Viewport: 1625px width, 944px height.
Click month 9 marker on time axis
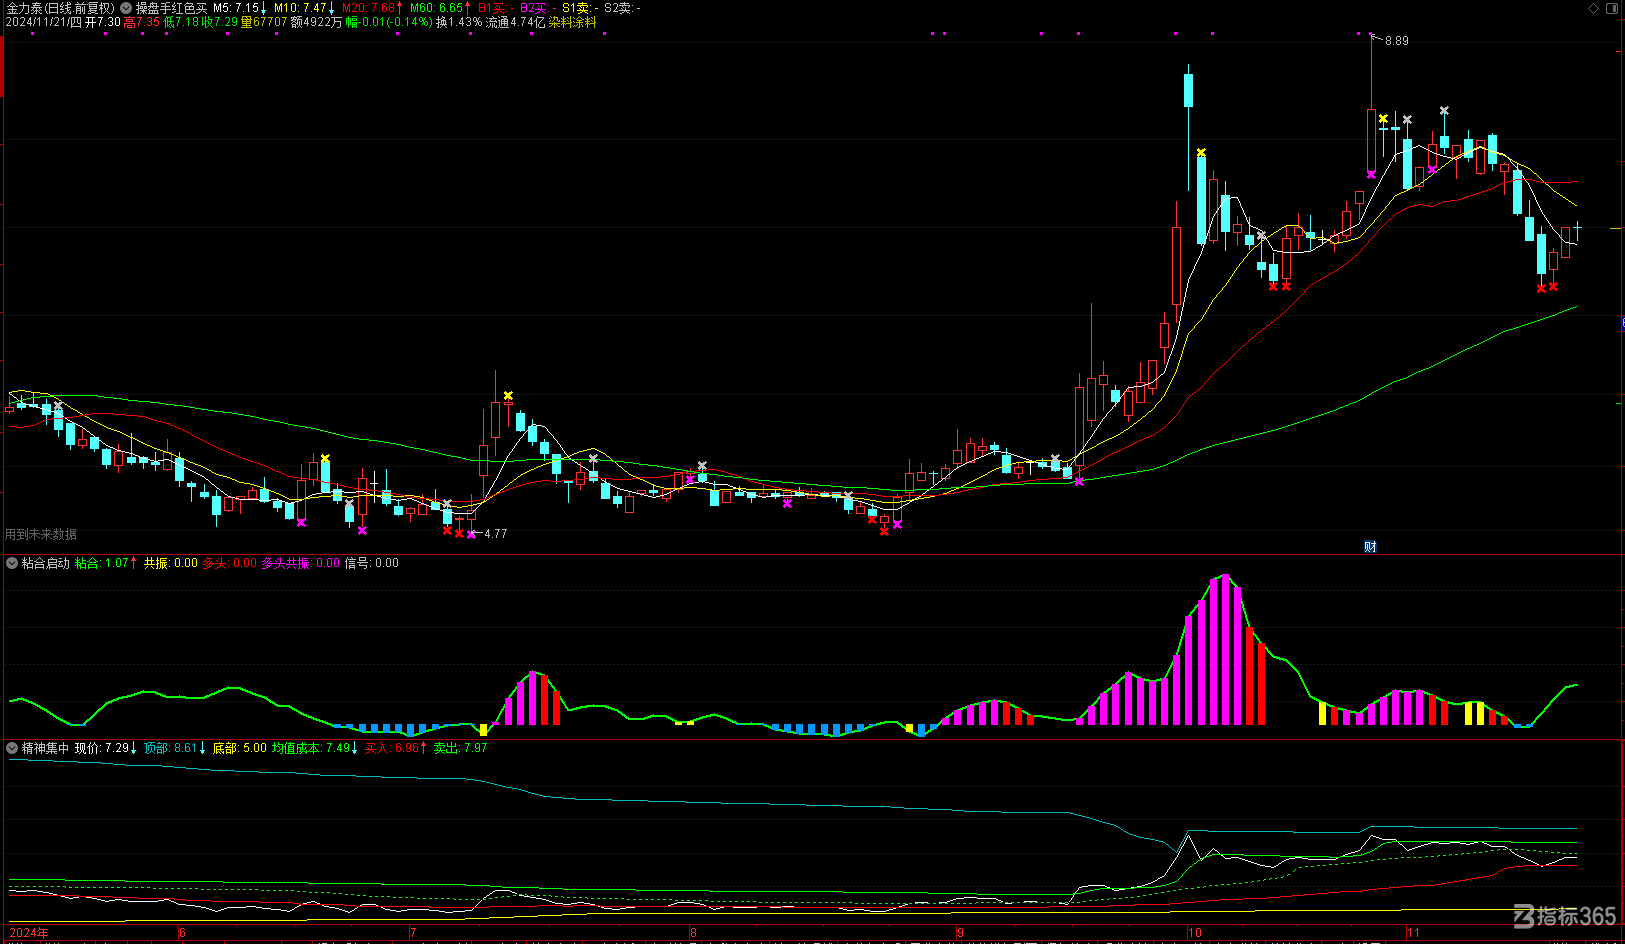click(960, 933)
